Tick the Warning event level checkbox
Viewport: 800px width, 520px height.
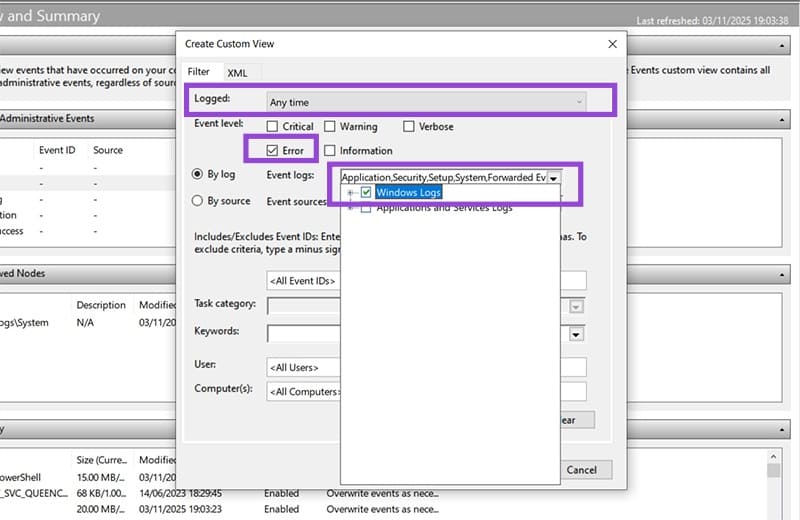[x=331, y=127]
